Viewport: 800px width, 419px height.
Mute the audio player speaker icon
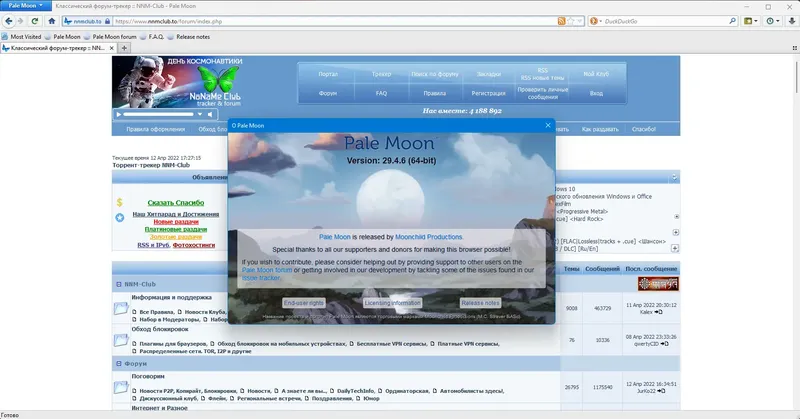[x=210, y=114]
